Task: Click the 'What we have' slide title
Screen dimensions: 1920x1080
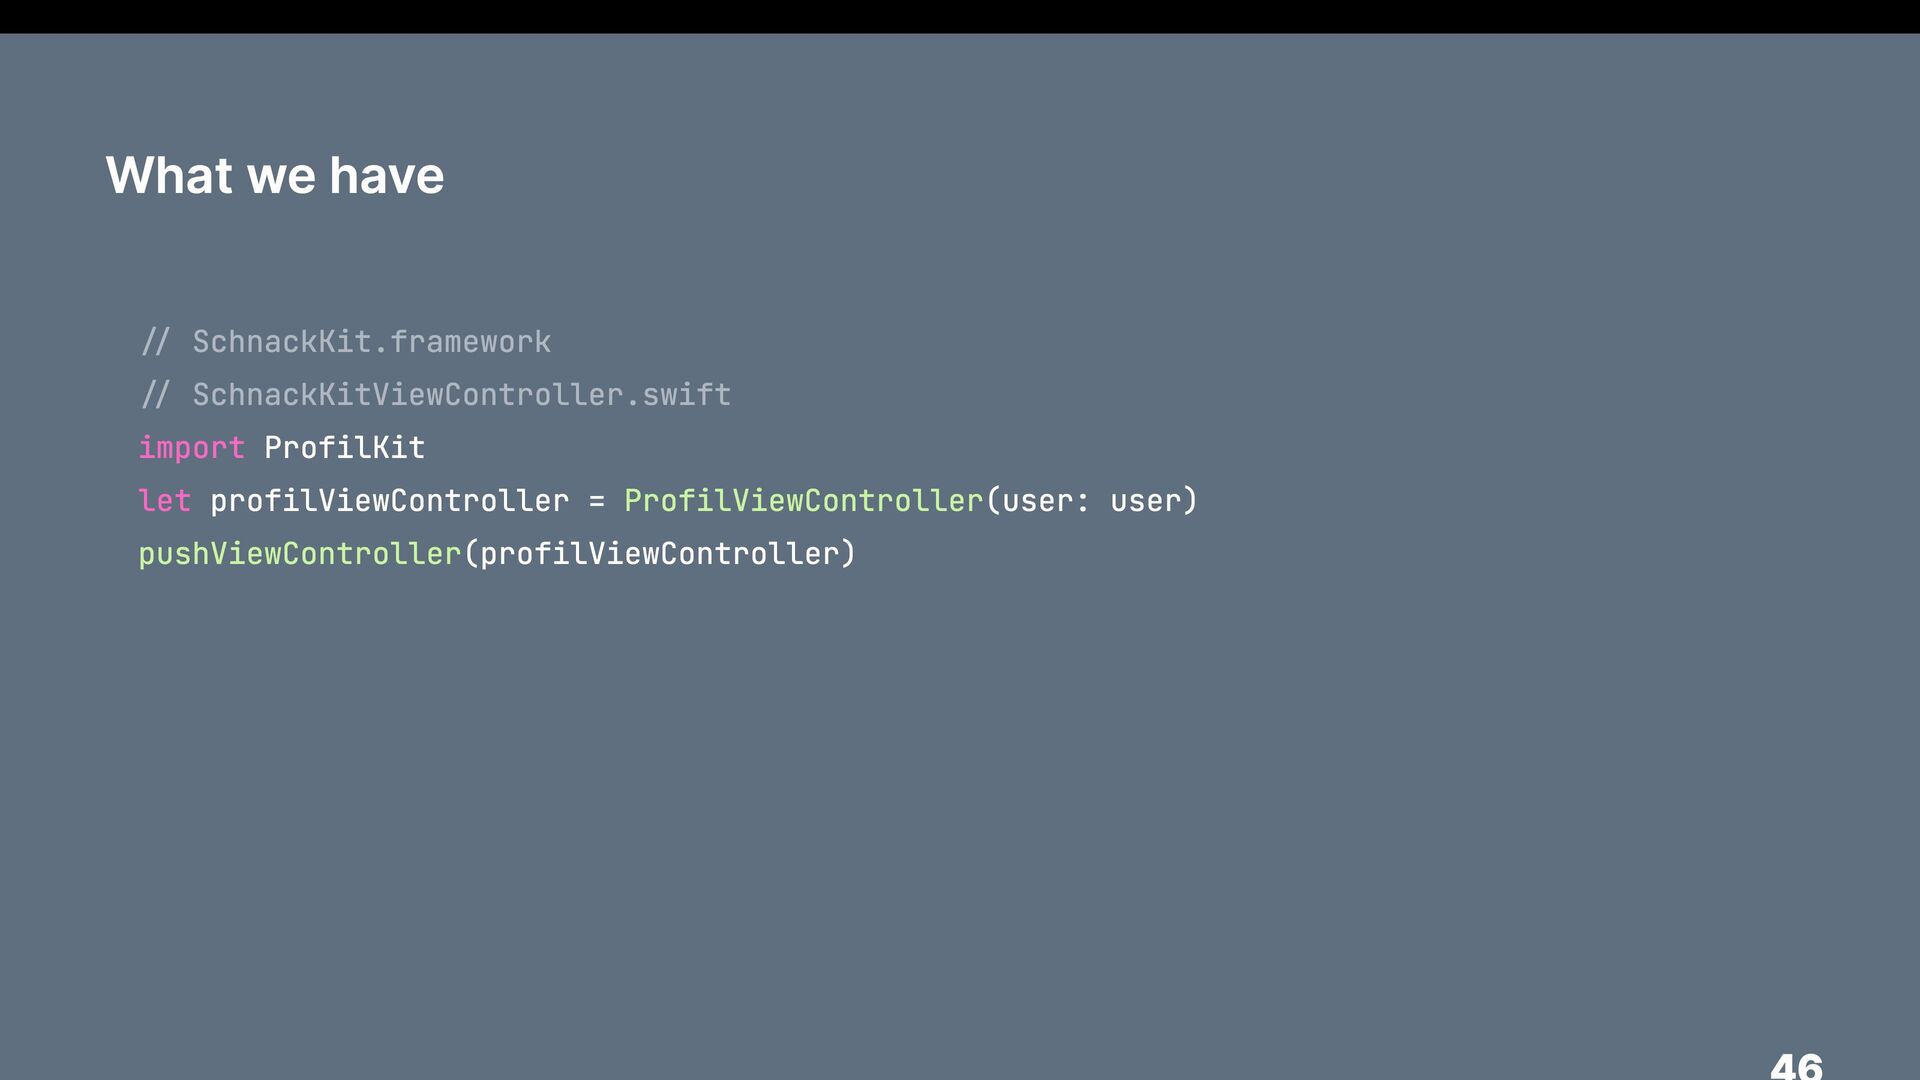Action: point(275,176)
